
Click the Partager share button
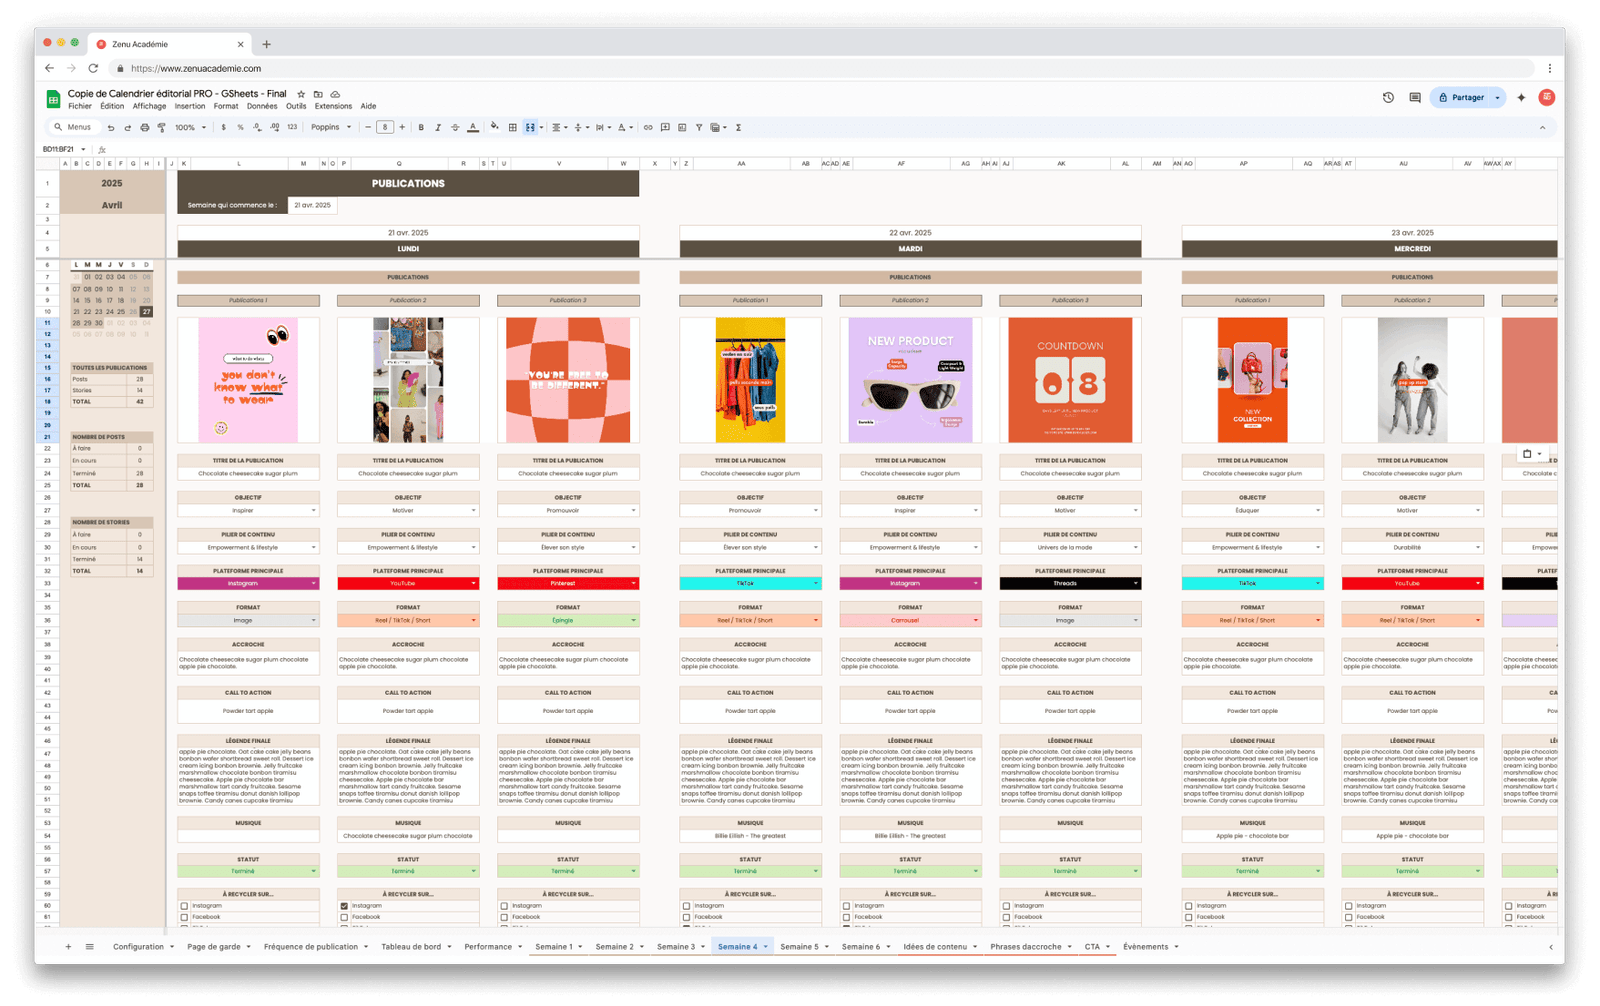click(x=1461, y=98)
